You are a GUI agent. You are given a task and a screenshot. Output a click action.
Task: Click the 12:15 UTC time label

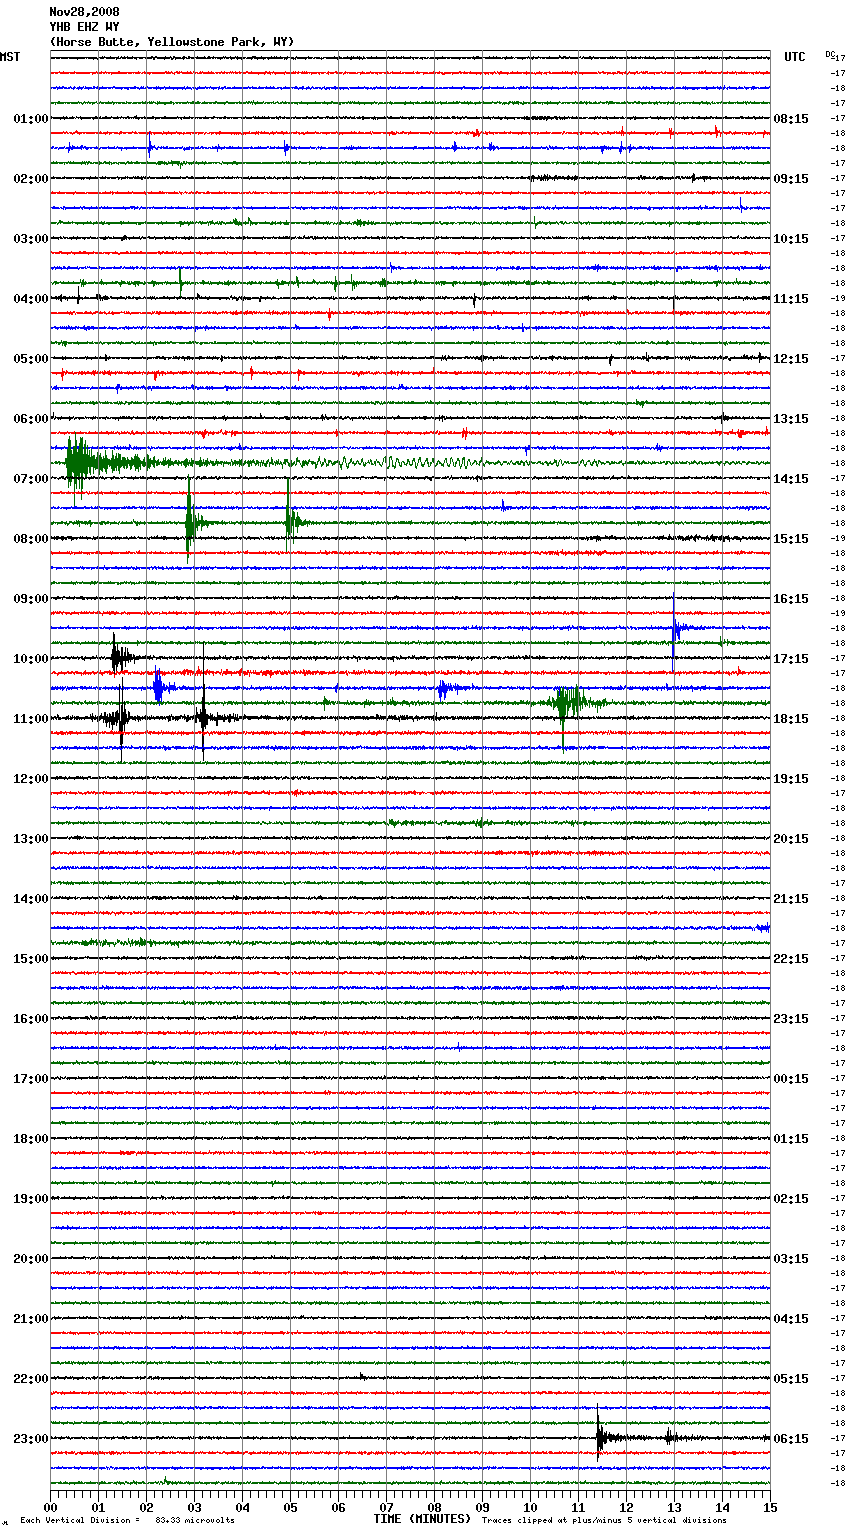(791, 359)
